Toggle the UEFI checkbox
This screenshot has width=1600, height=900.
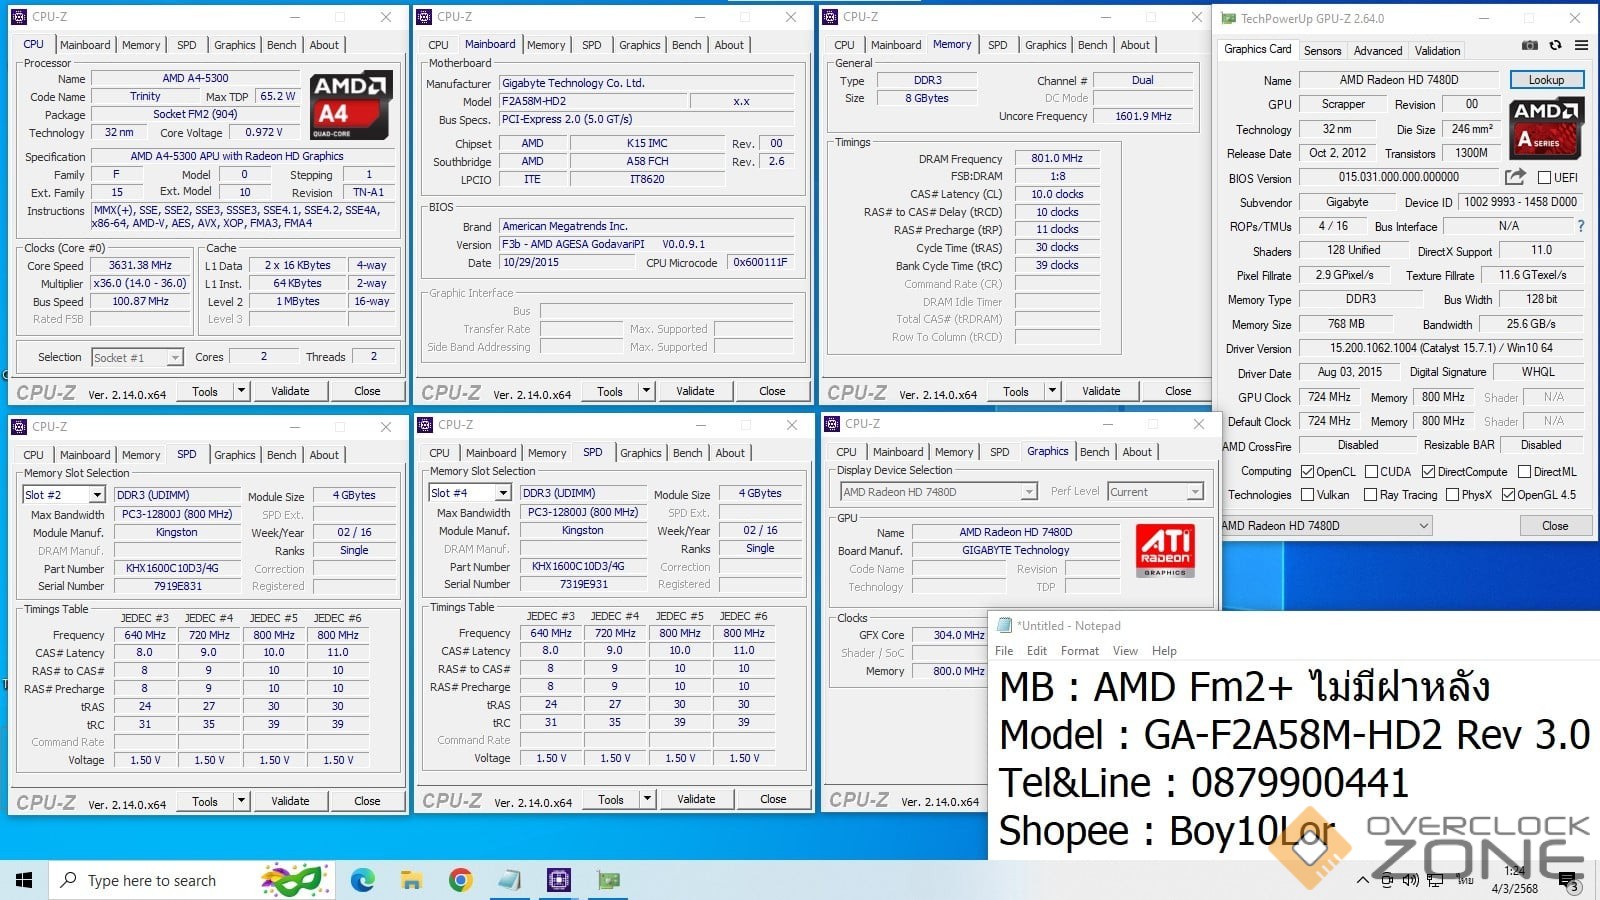[1544, 178]
